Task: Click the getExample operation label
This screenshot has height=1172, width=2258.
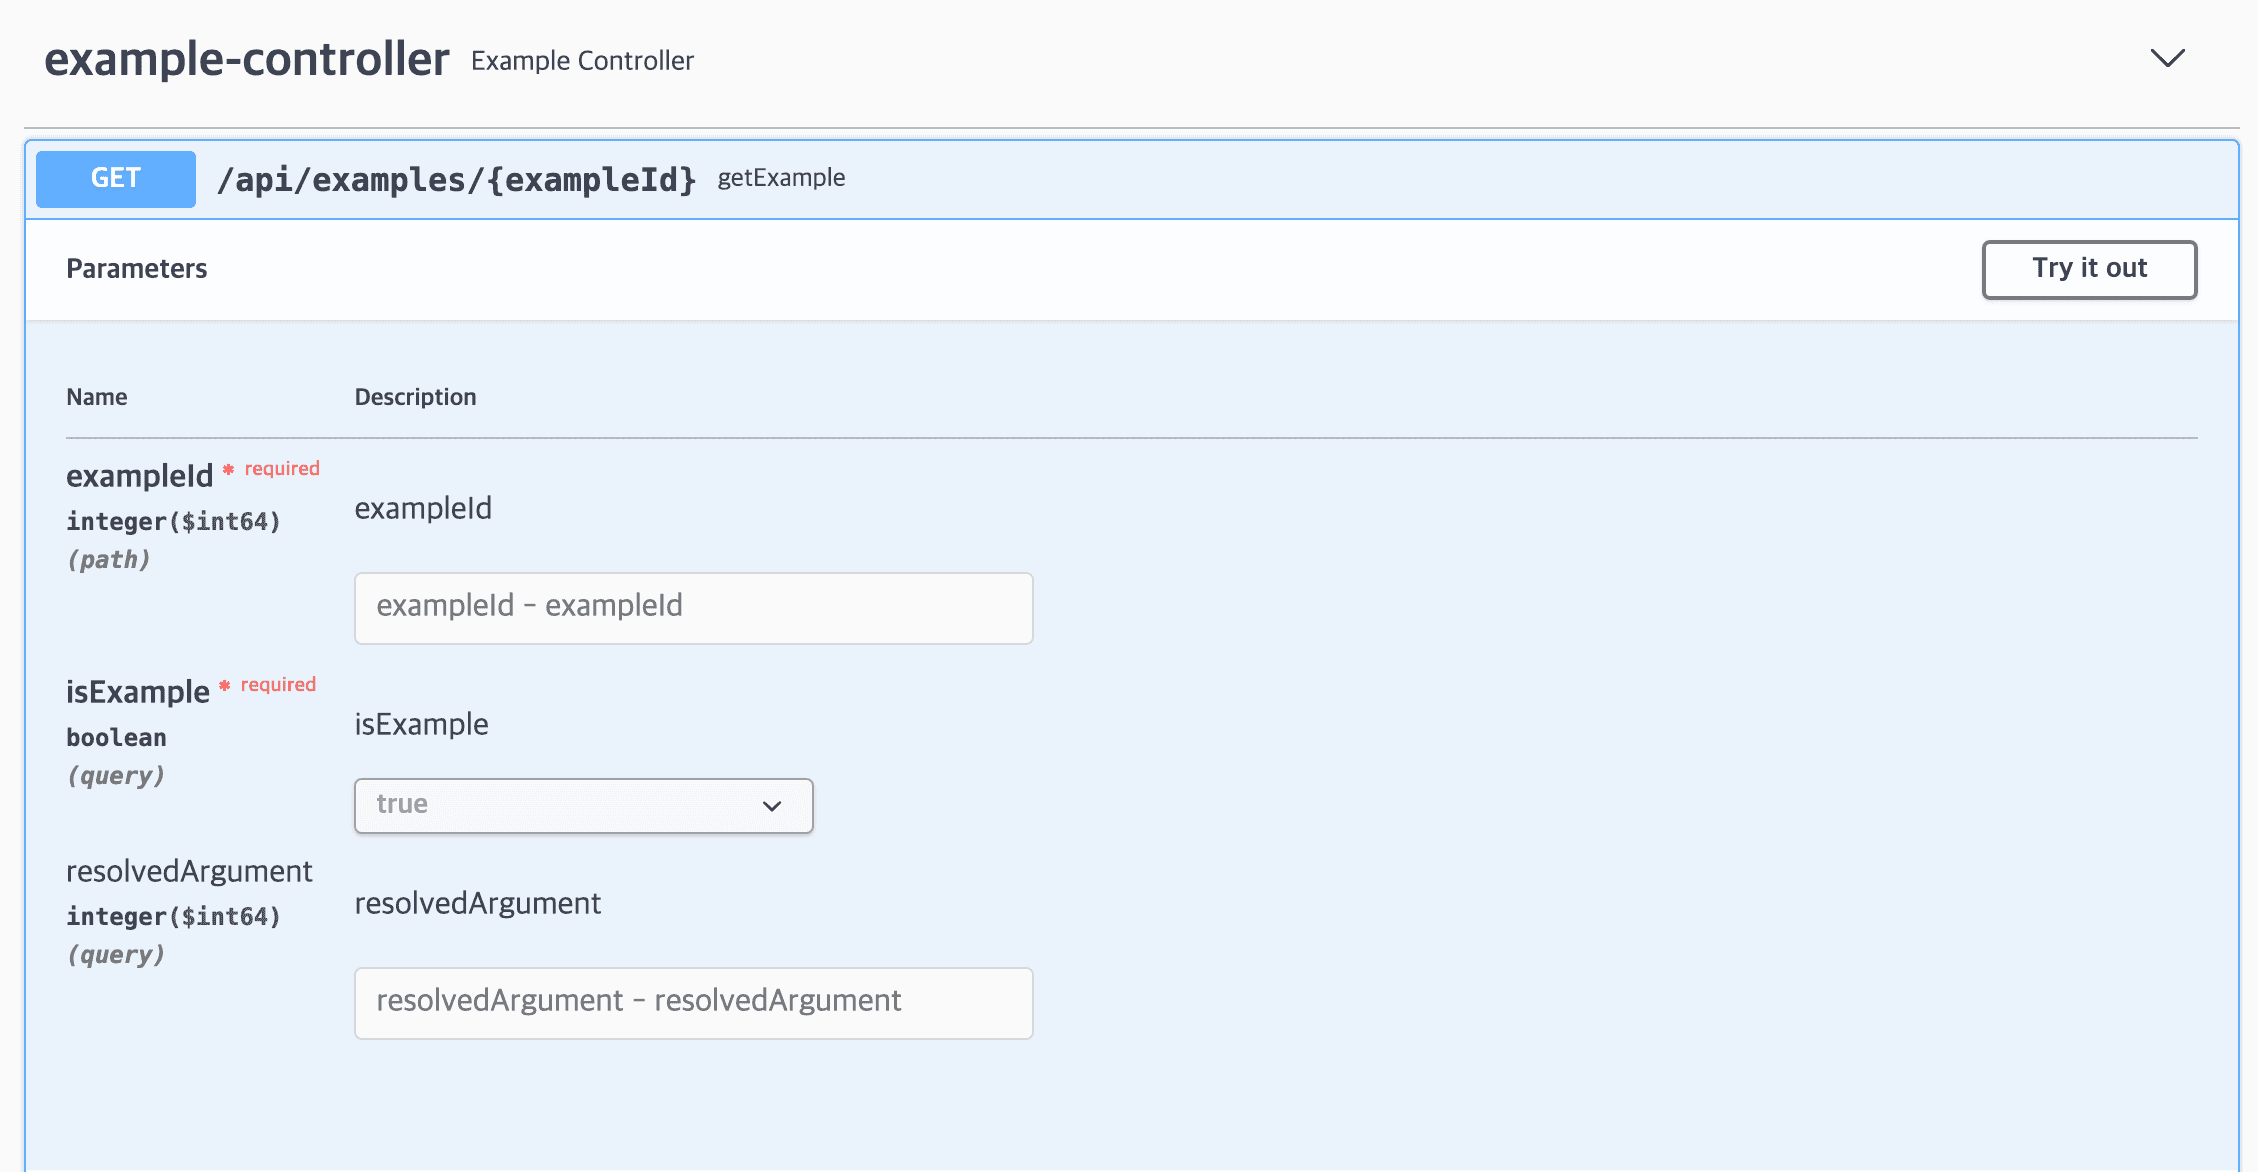Action: pyautogui.click(x=781, y=178)
